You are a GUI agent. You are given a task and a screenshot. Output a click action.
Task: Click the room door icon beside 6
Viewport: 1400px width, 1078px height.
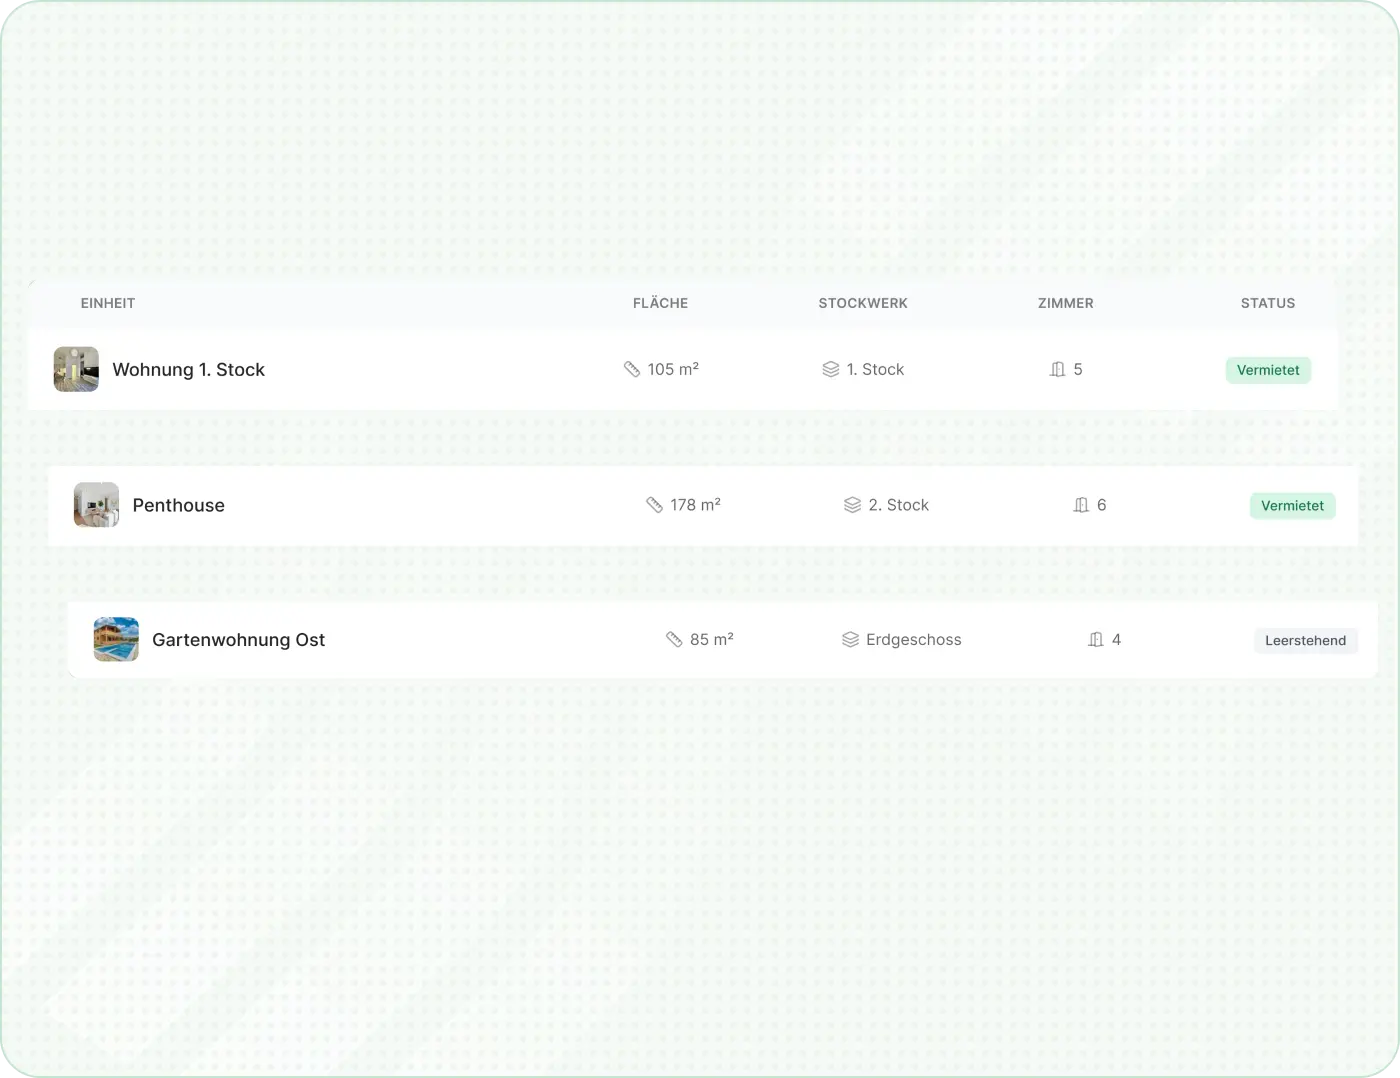tap(1081, 505)
